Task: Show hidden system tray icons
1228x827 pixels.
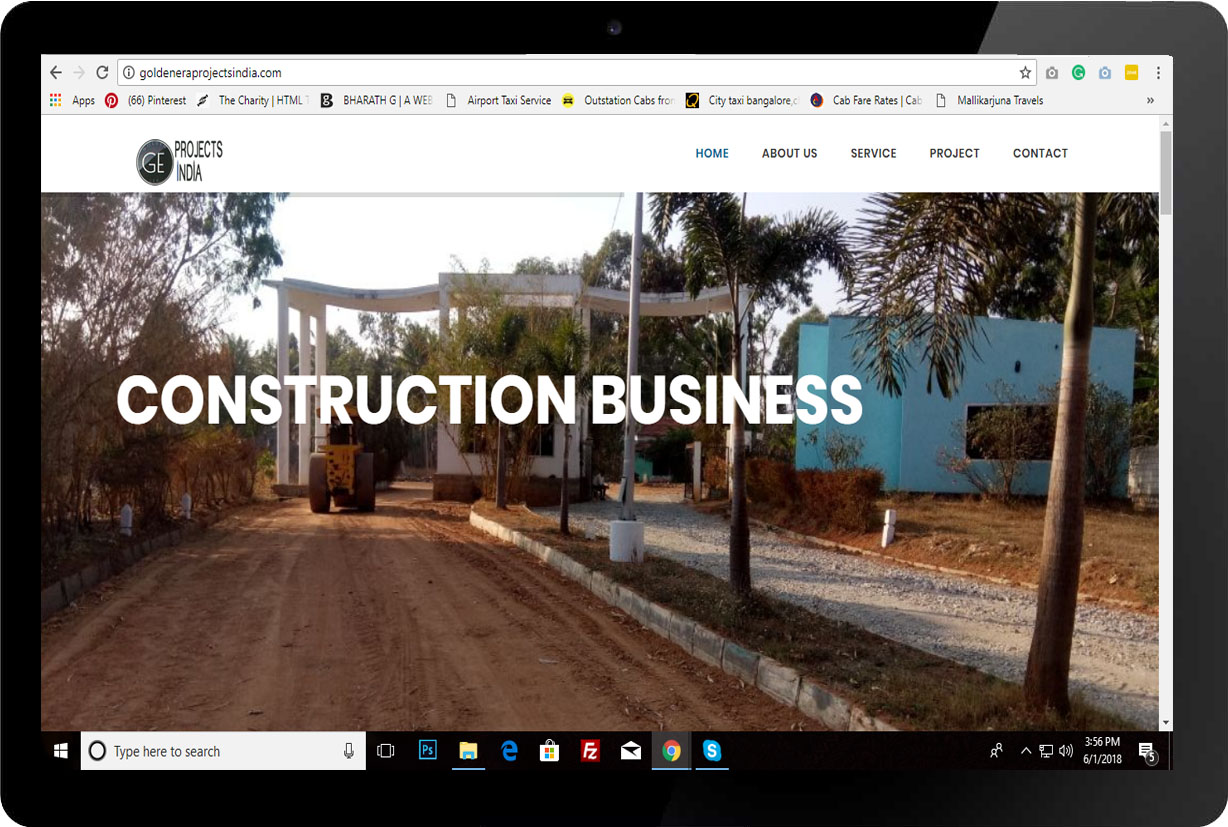Action: point(1025,751)
